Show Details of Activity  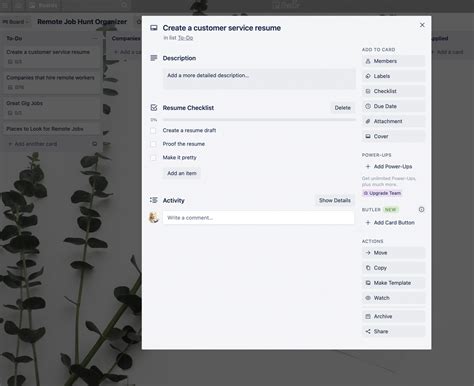coord(335,200)
